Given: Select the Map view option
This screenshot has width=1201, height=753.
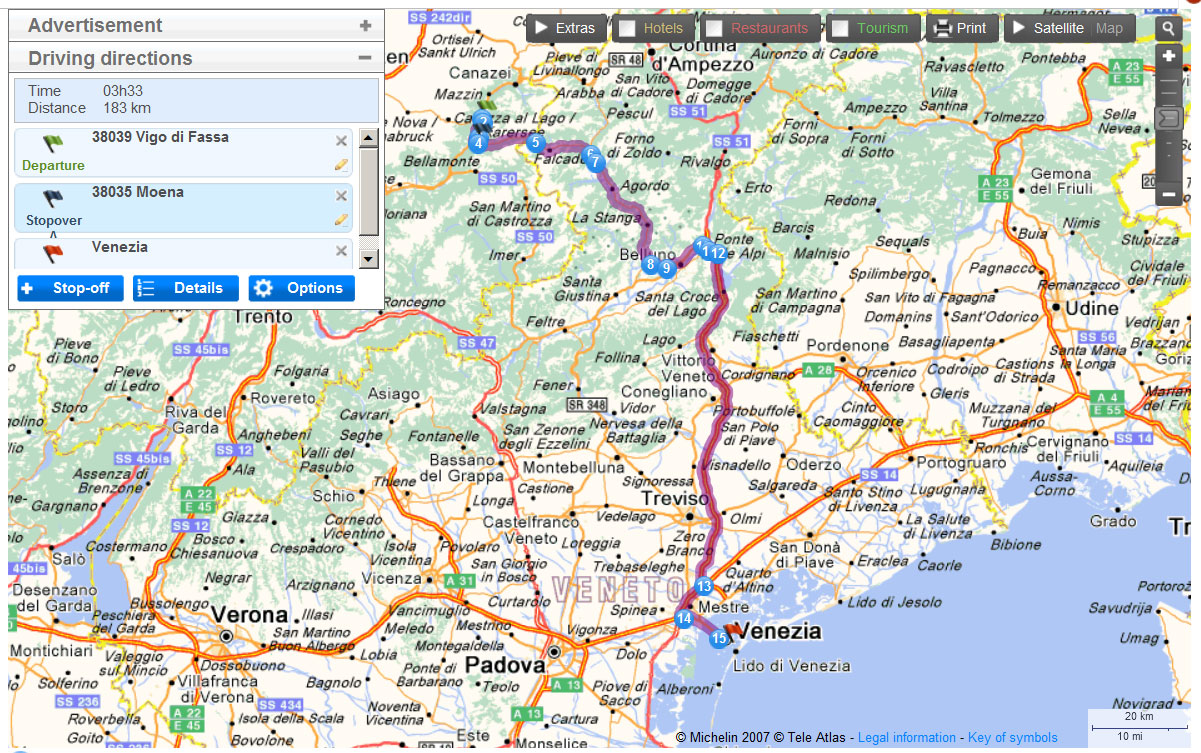Looking at the screenshot, I should (1110, 28).
